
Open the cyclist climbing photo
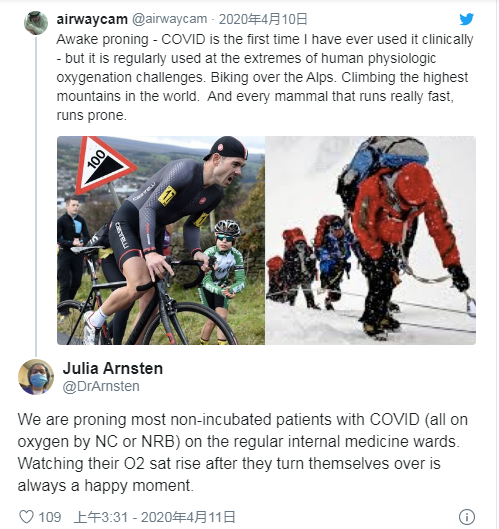161,240
